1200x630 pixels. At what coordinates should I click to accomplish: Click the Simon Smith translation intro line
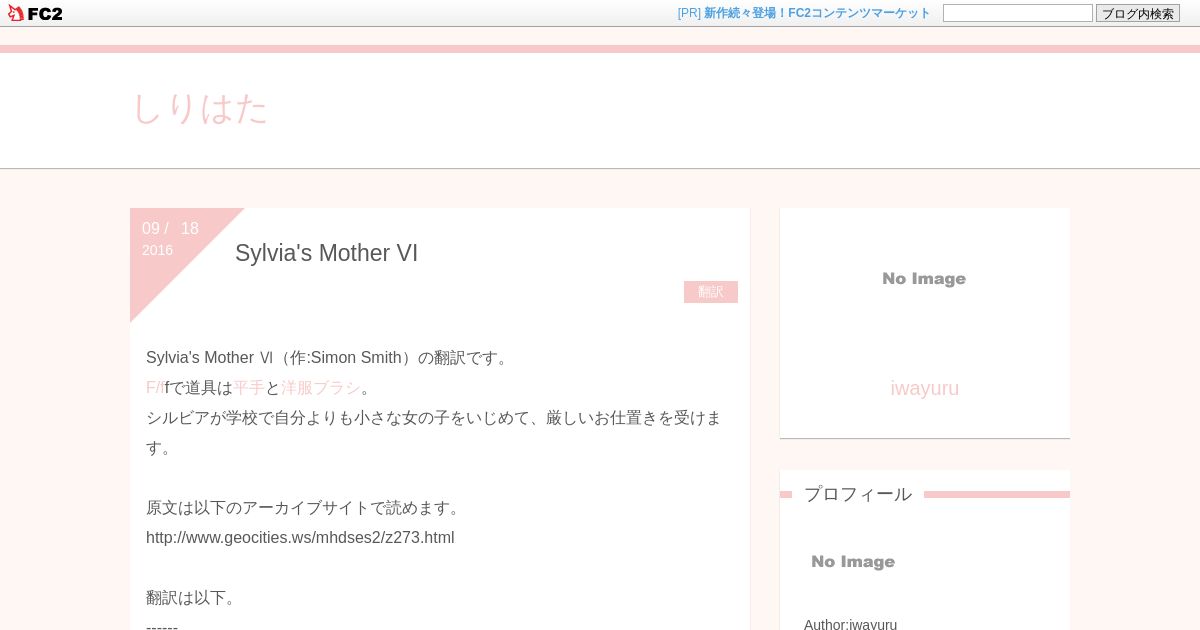click(330, 358)
